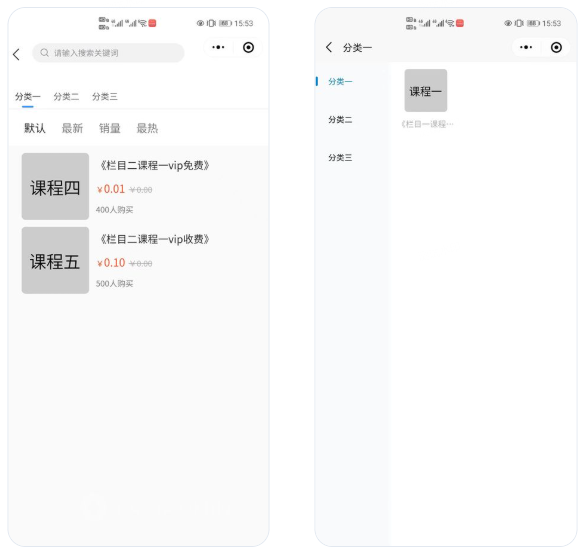Image resolution: width=588 pixels, height=550 pixels.
Task: Sort courses by 最新
Action: coord(72,128)
